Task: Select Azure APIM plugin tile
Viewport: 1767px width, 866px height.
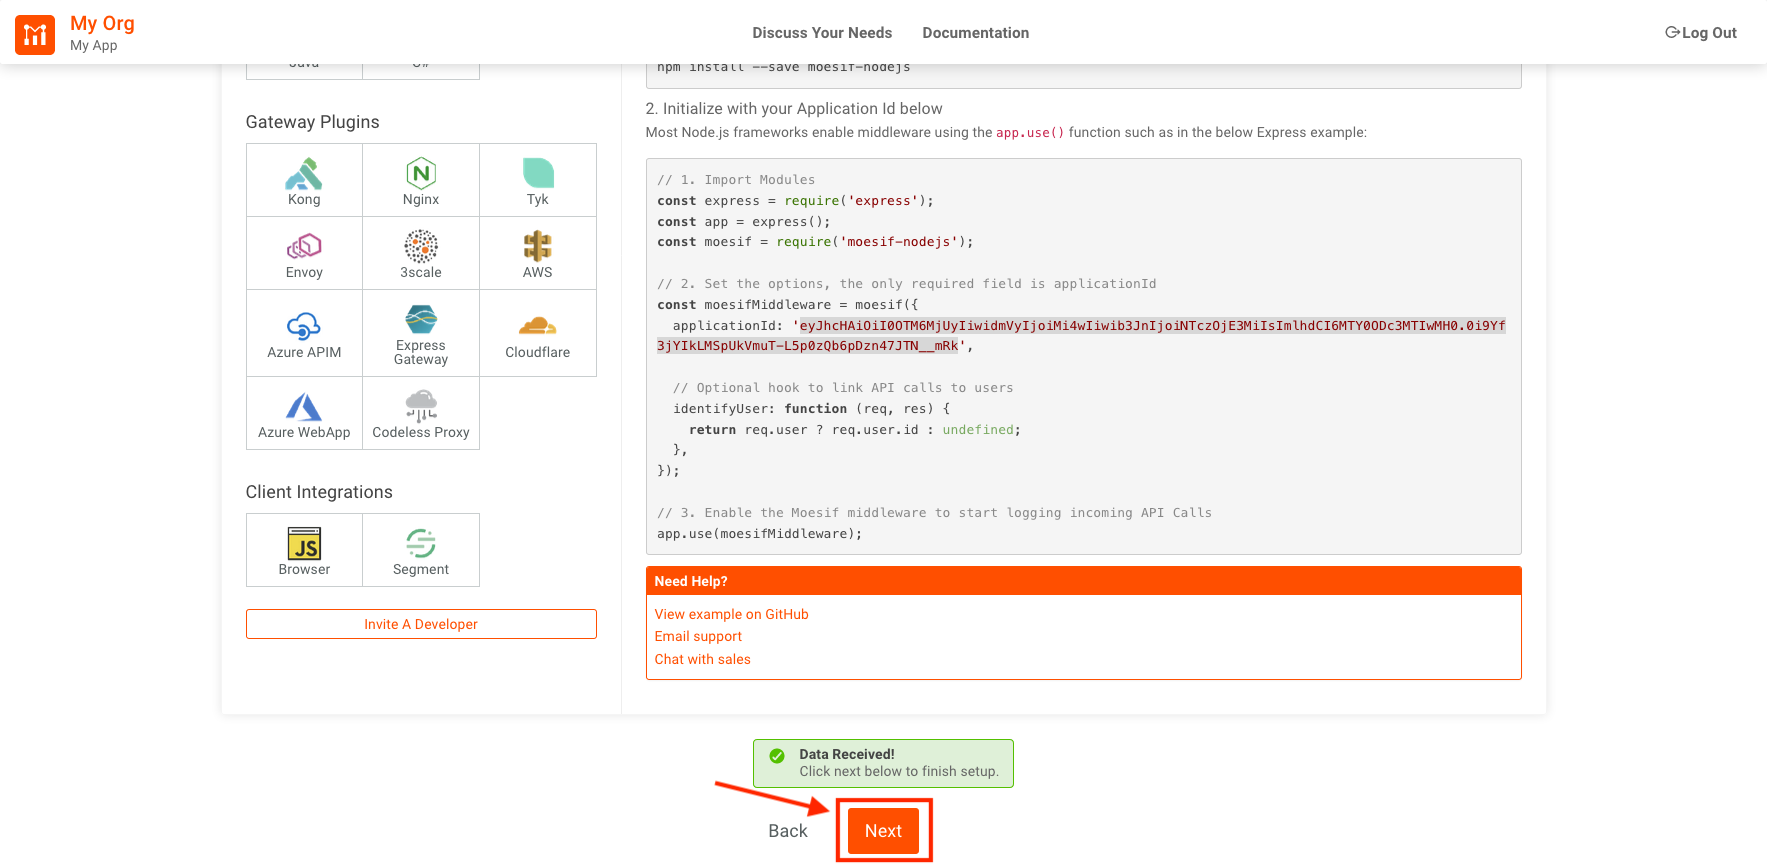Action: (304, 334)
